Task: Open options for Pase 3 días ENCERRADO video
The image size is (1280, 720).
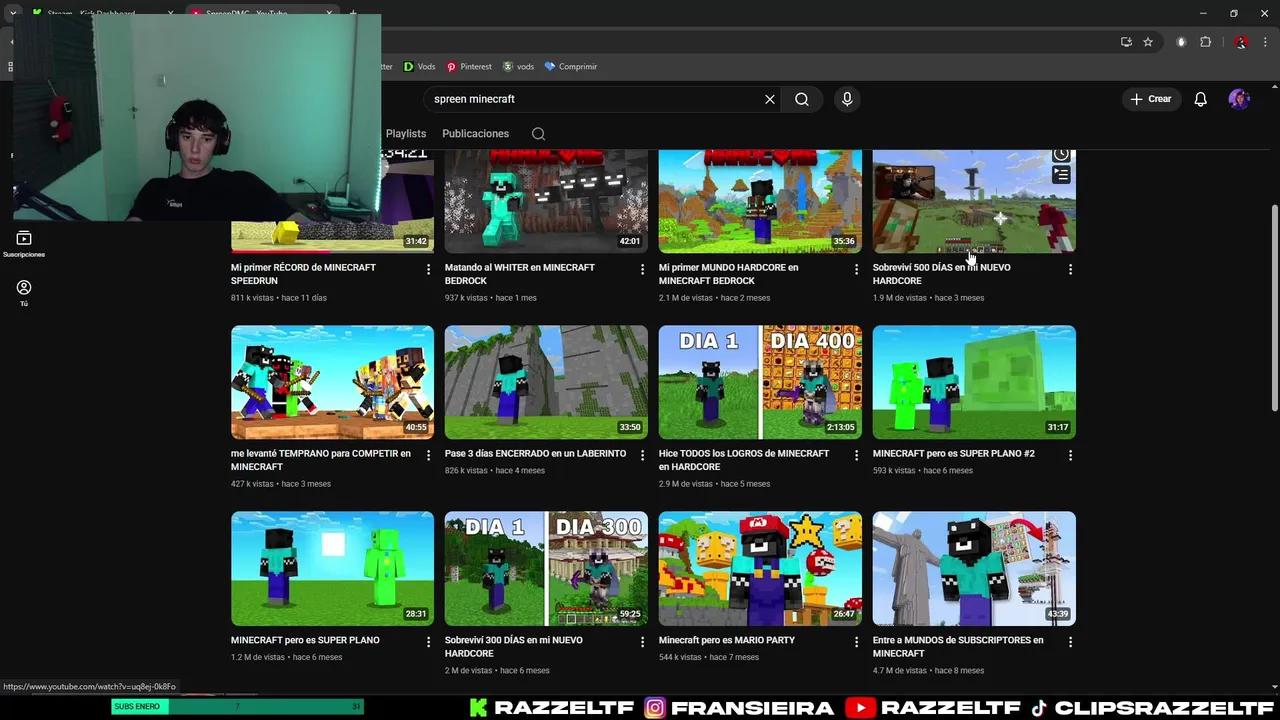Action: pos(642,455)
